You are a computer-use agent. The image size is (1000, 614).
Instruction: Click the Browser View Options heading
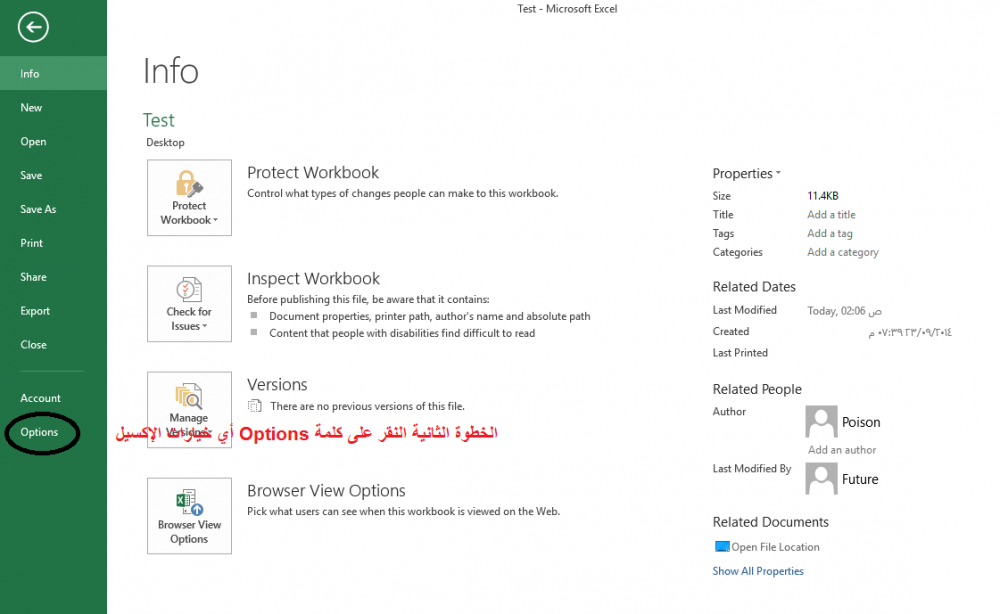click(326, 490)
